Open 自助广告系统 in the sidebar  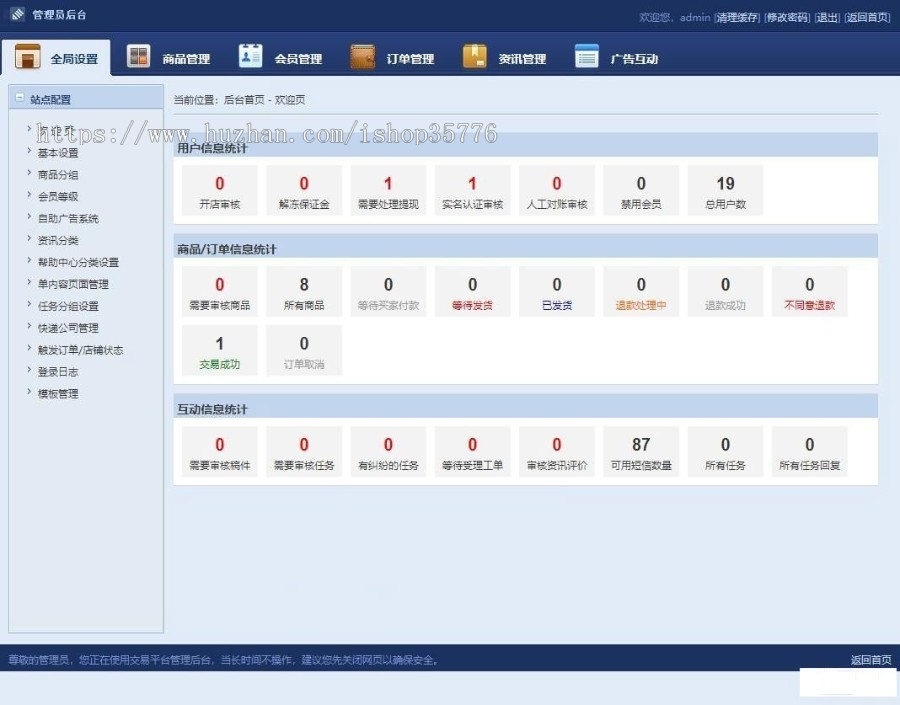click(68, 218)
